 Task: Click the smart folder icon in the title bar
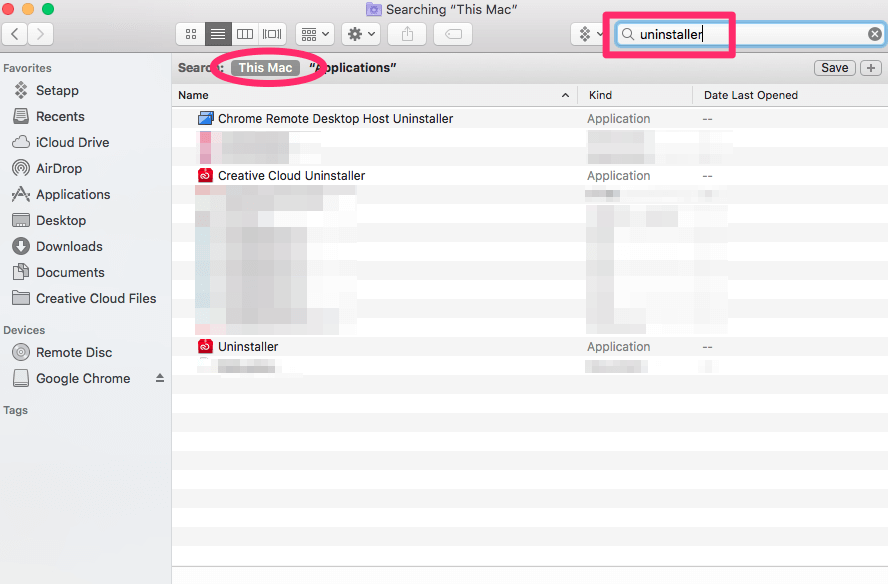tap(374, 9)
